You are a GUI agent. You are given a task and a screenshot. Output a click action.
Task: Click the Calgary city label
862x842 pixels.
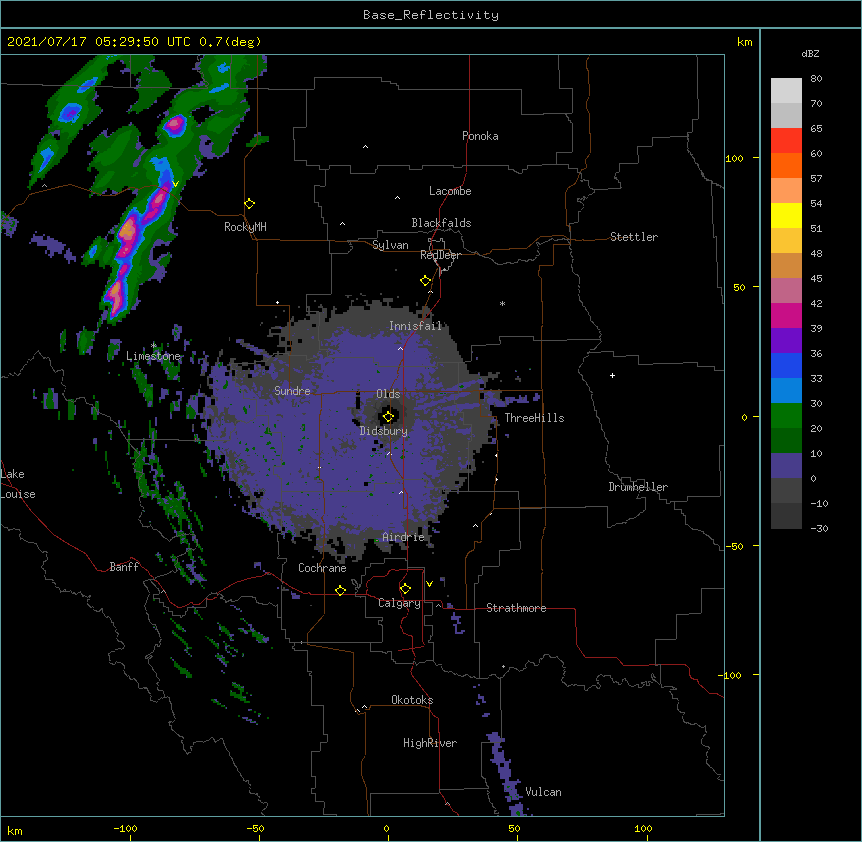tap(399, 603)
